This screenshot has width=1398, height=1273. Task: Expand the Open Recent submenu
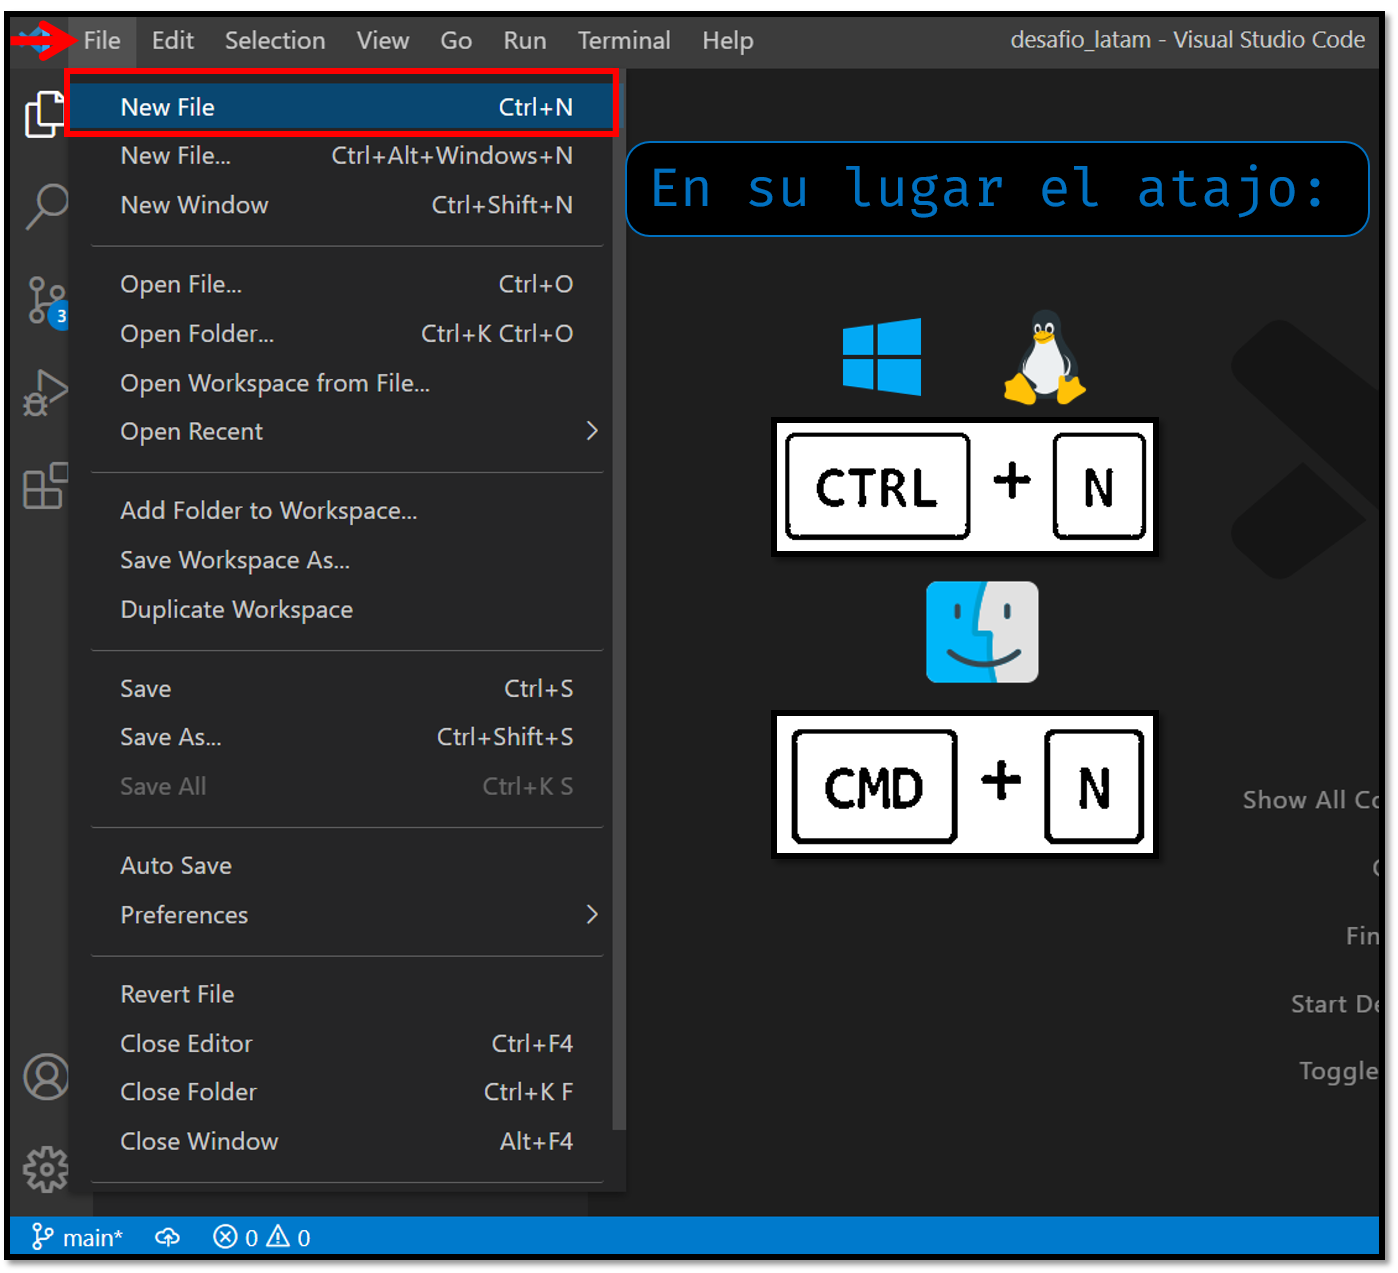(347, 432)
